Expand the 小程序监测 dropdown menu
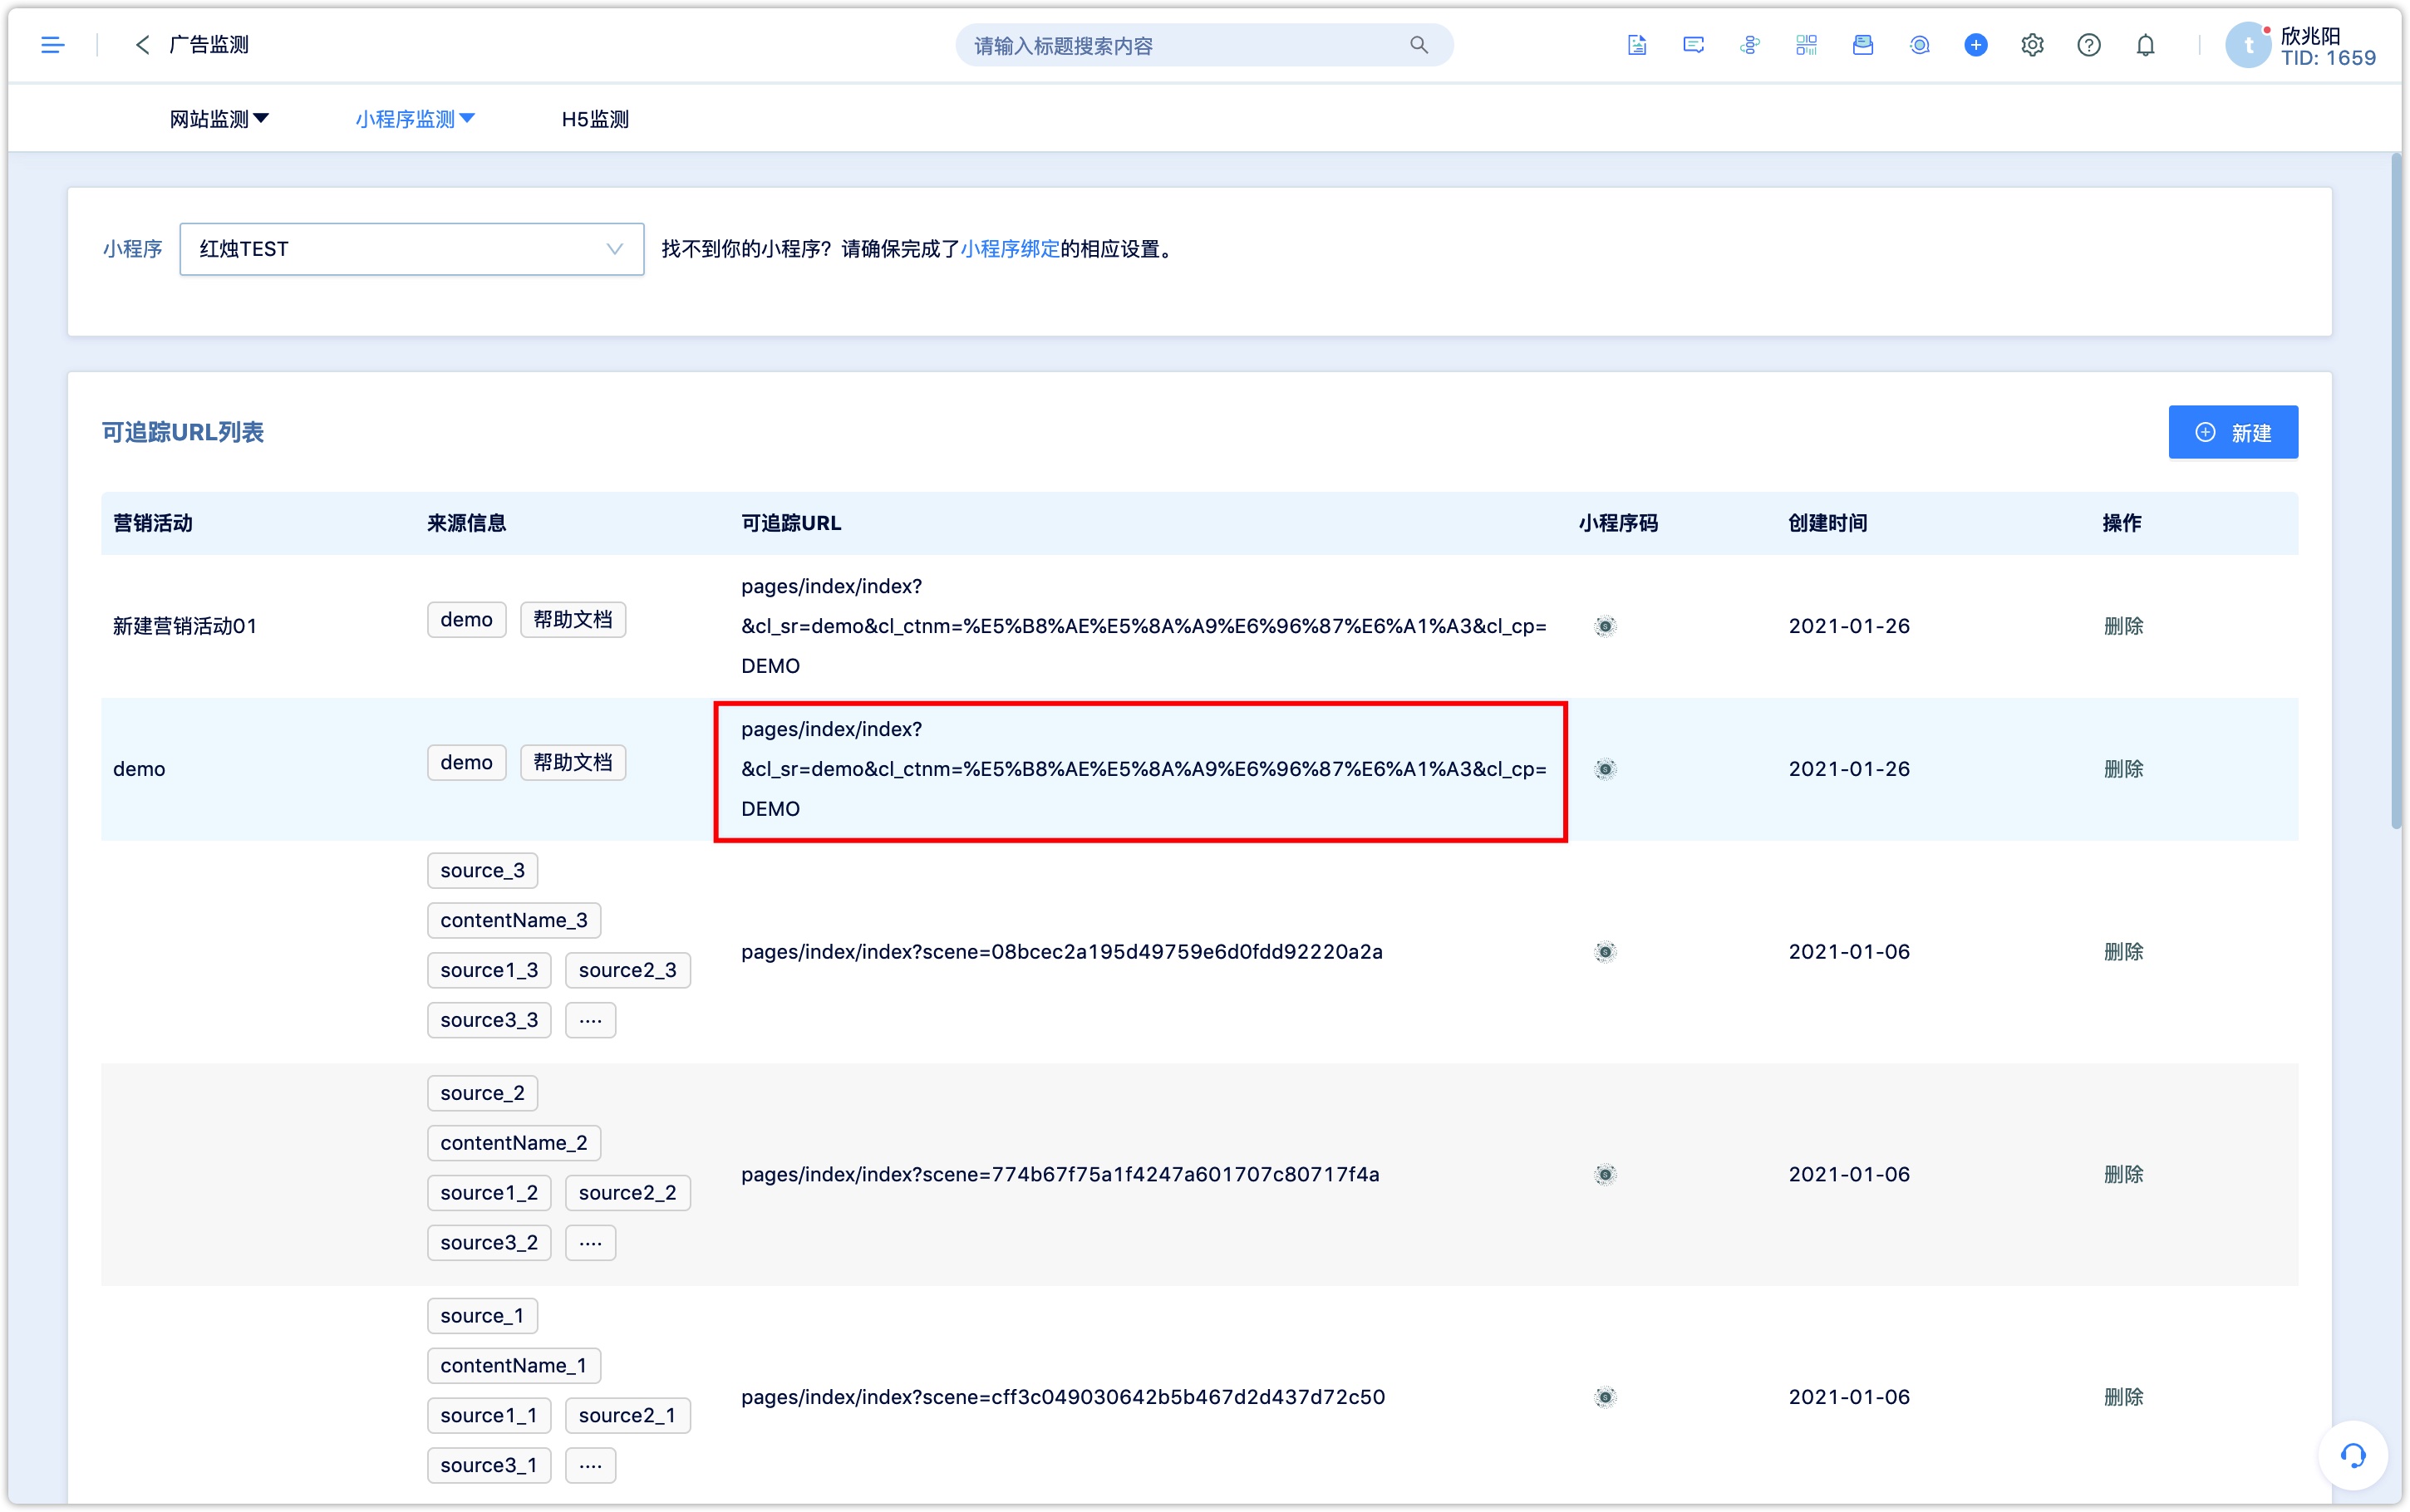The height and width of the screenshot is (1512, 2410). pyautogui.click(x=415, y=119)
